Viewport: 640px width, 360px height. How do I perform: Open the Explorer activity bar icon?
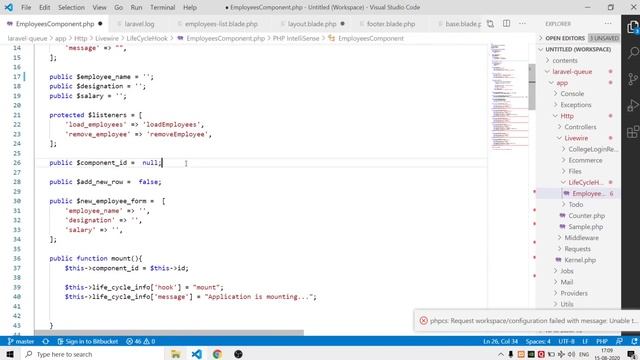(633, 27)
